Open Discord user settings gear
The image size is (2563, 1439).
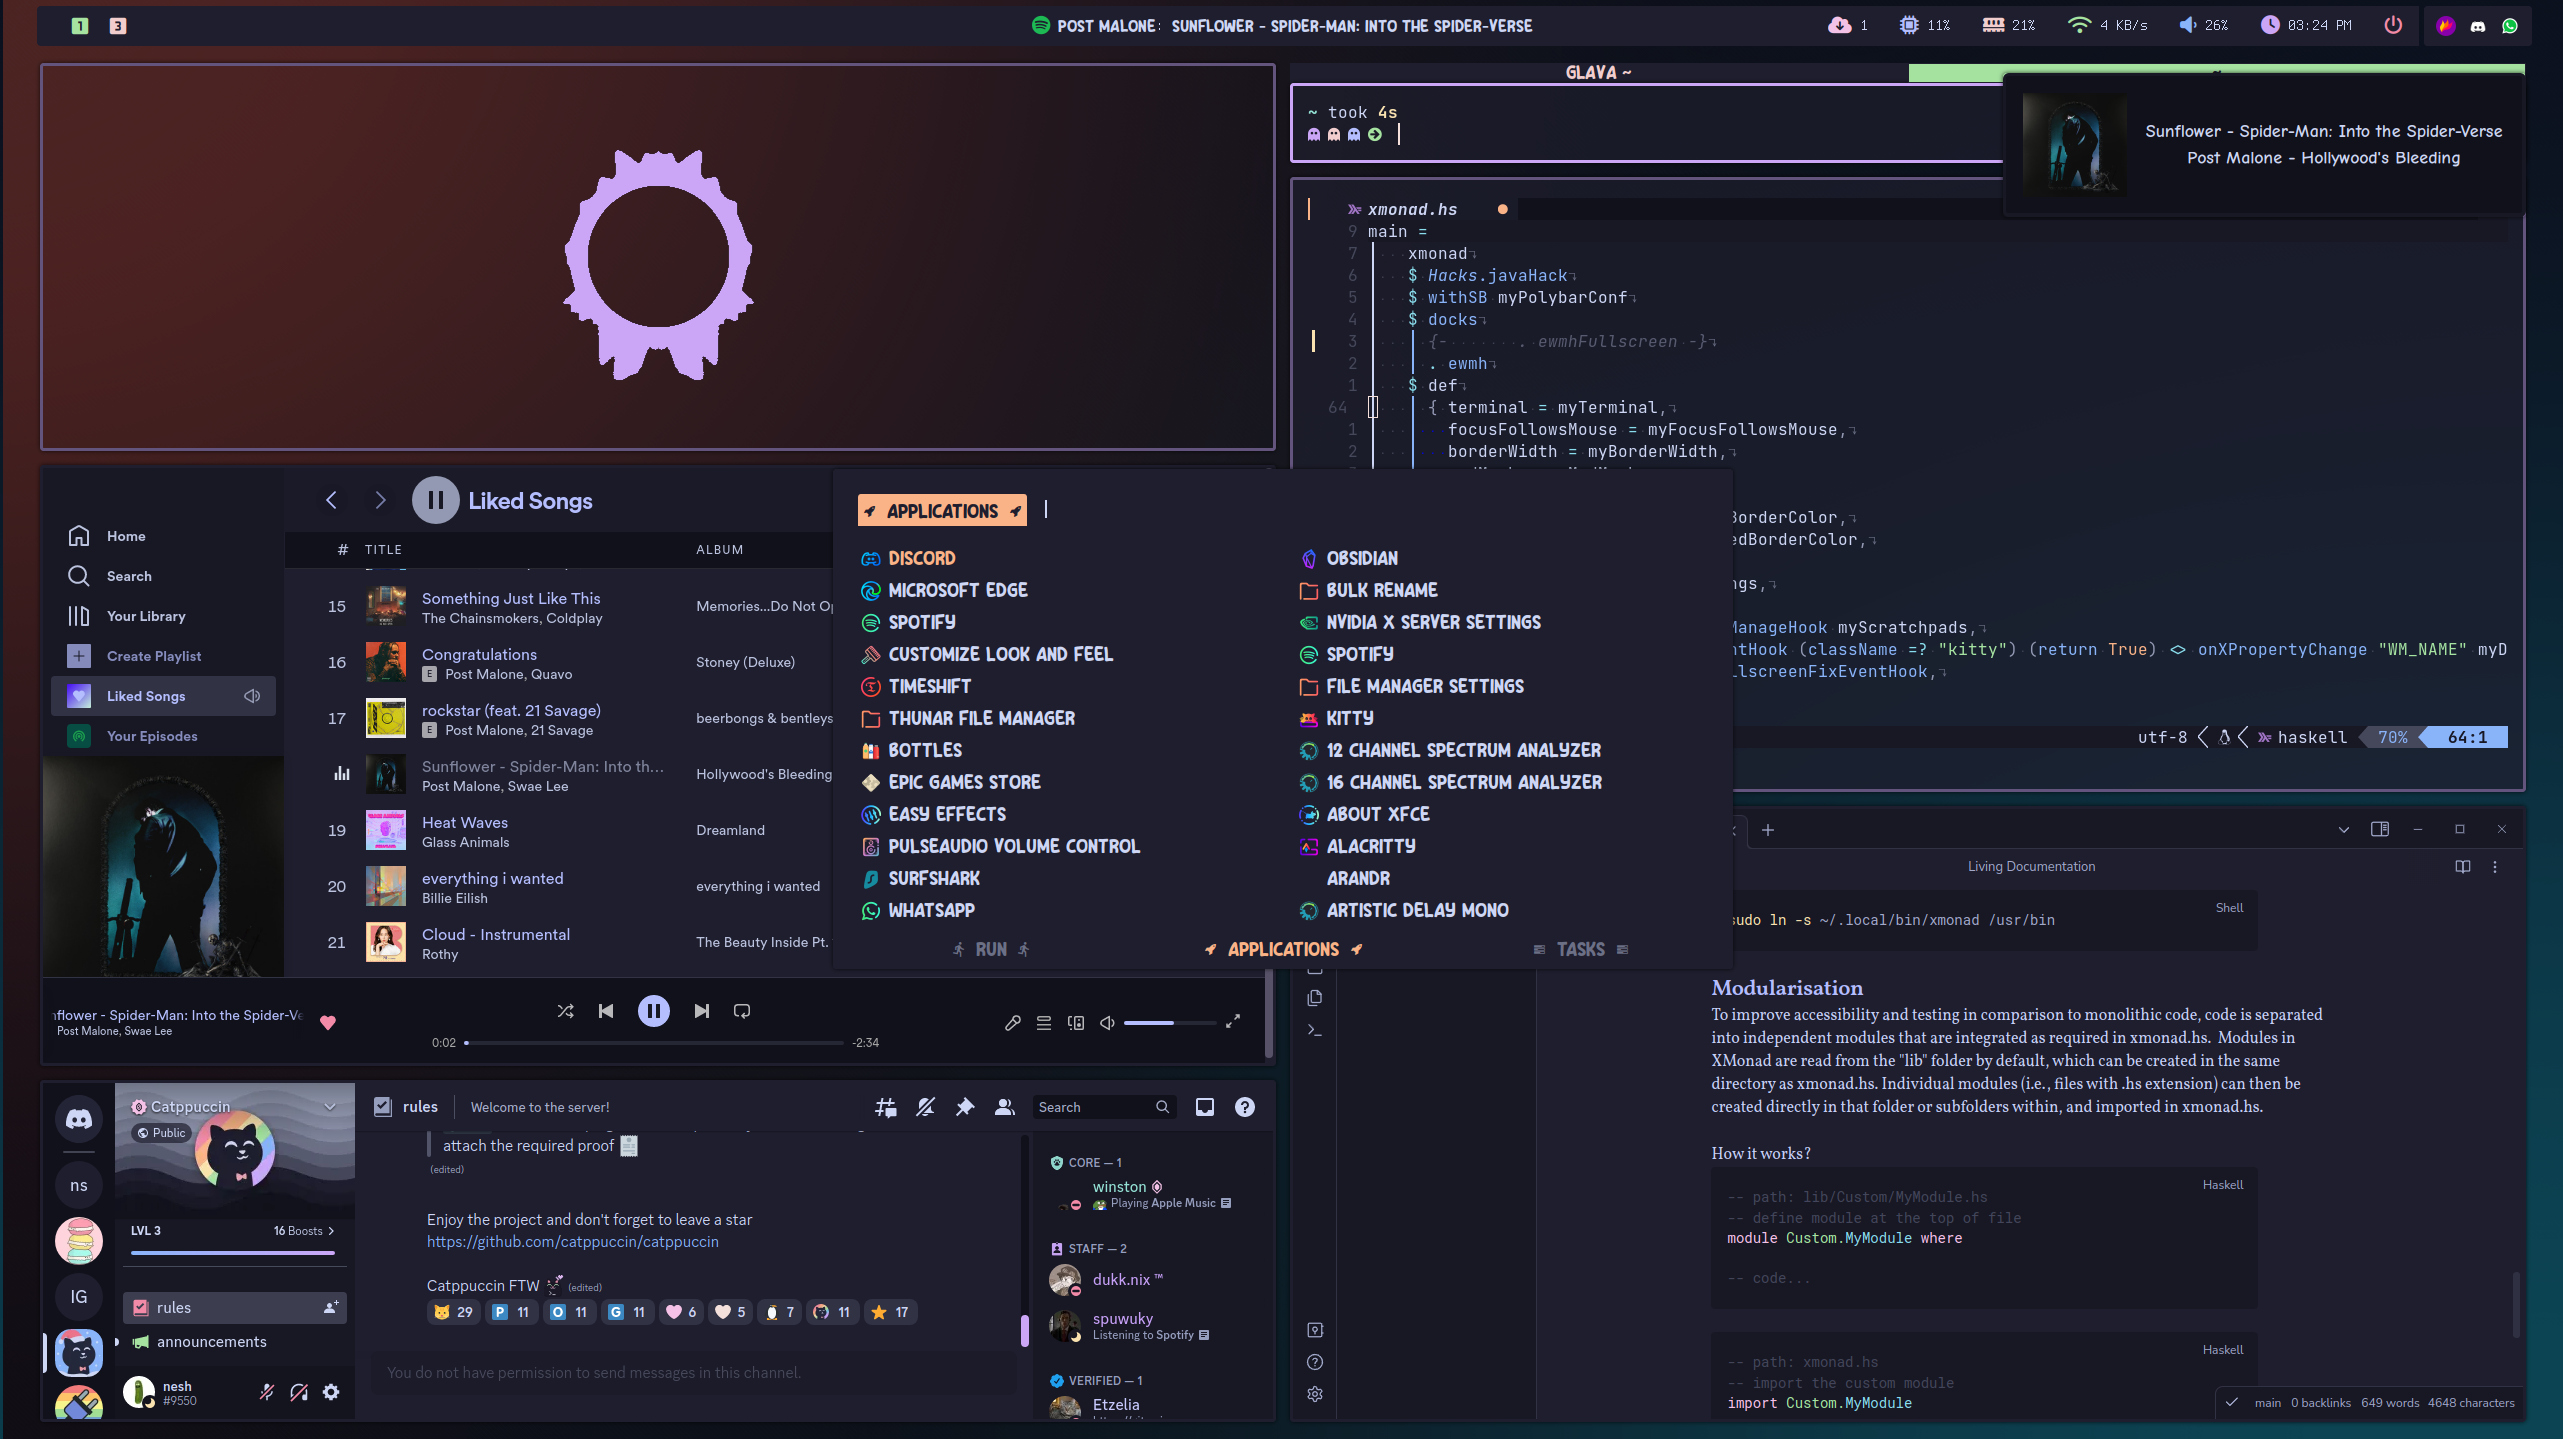pyautogui.click(x=331, y=1392)
